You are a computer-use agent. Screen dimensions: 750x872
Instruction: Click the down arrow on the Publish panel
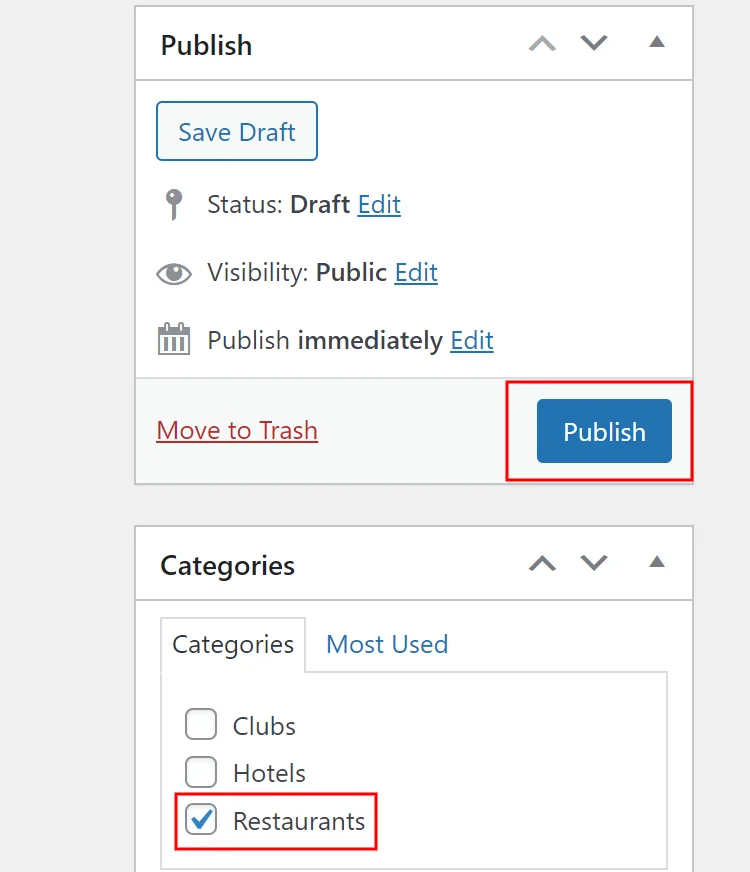593,43
